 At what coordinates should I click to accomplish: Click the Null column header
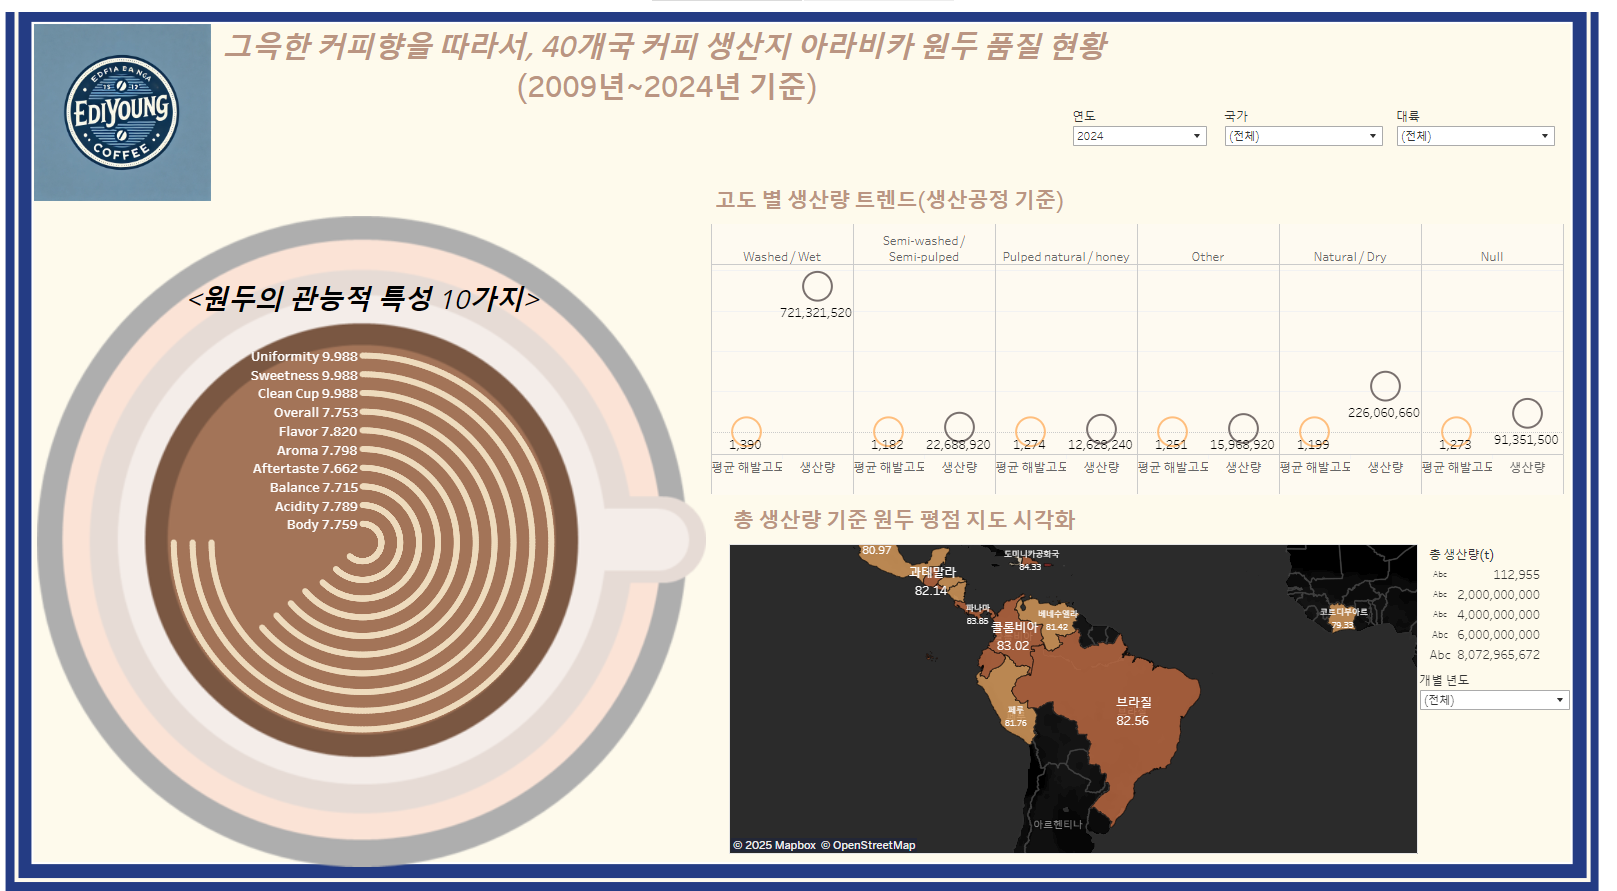tap(1492, 257)
